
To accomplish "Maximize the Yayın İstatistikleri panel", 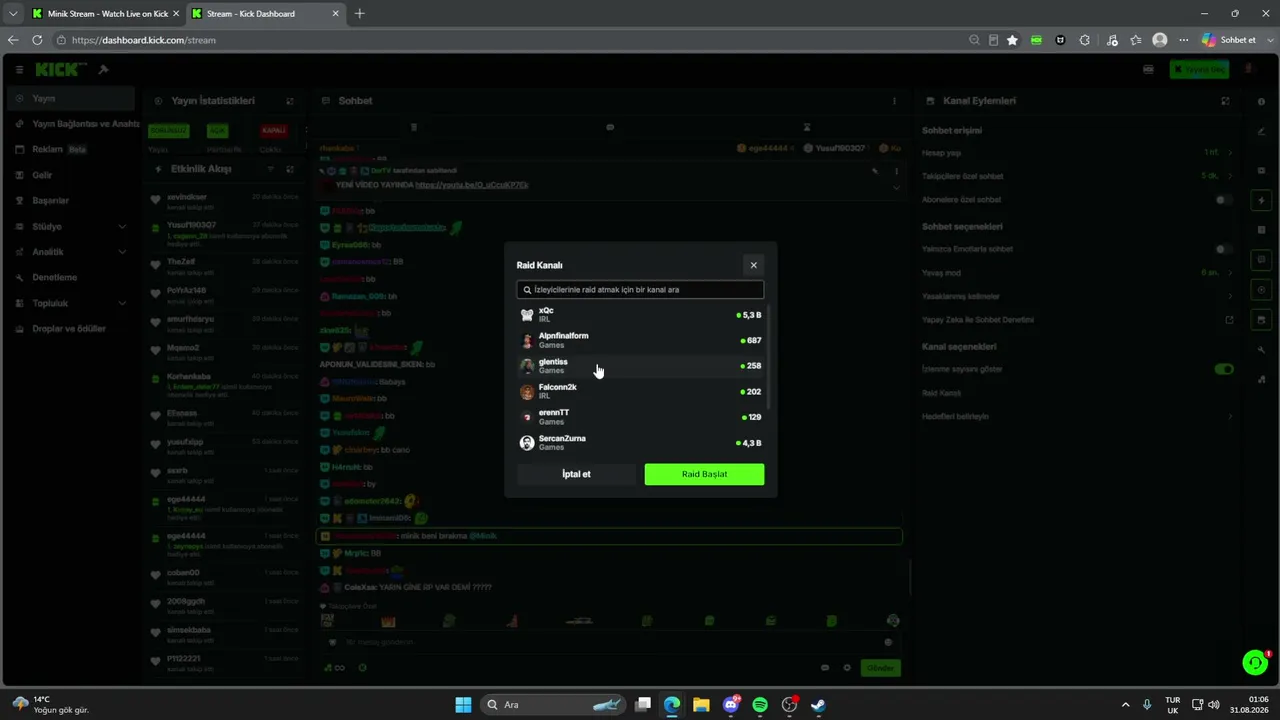I will 290,101.
